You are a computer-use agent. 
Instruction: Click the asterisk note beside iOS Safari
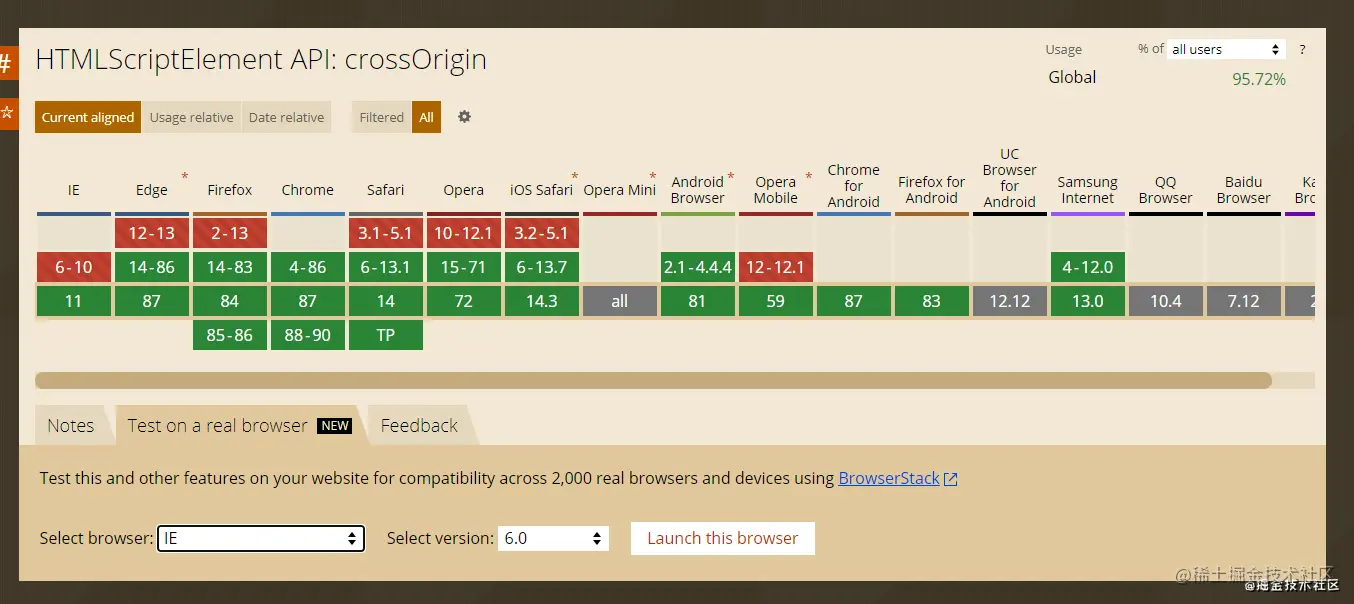[x=575, y=177]
